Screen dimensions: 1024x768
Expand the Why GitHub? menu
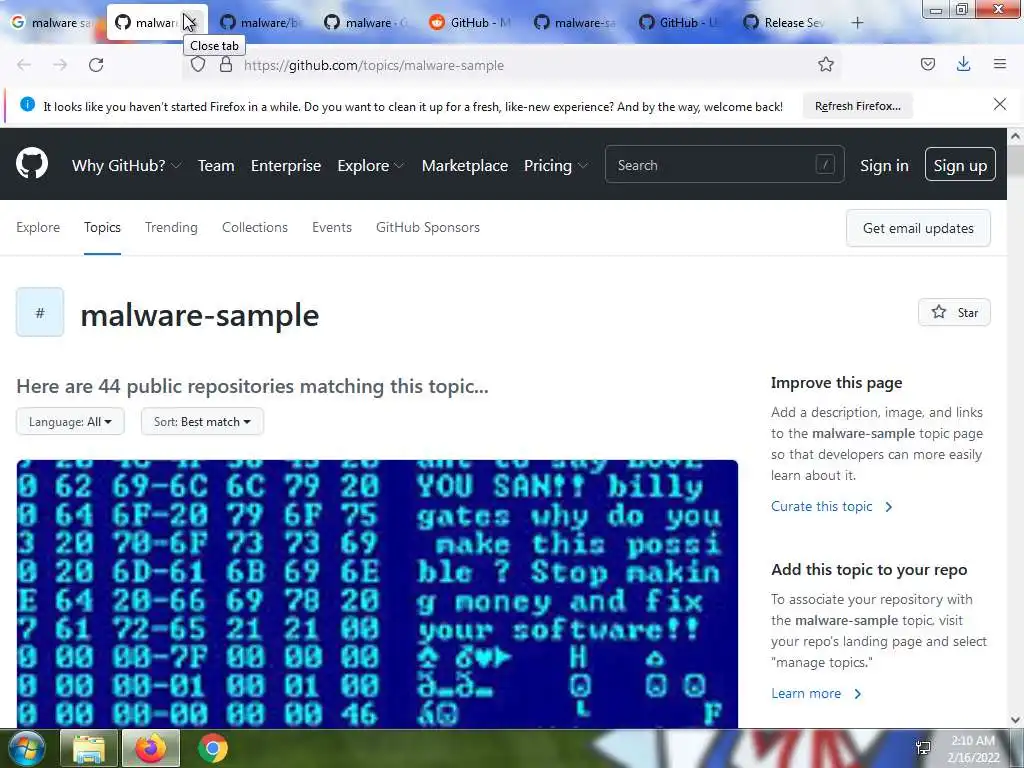point(126,166)
